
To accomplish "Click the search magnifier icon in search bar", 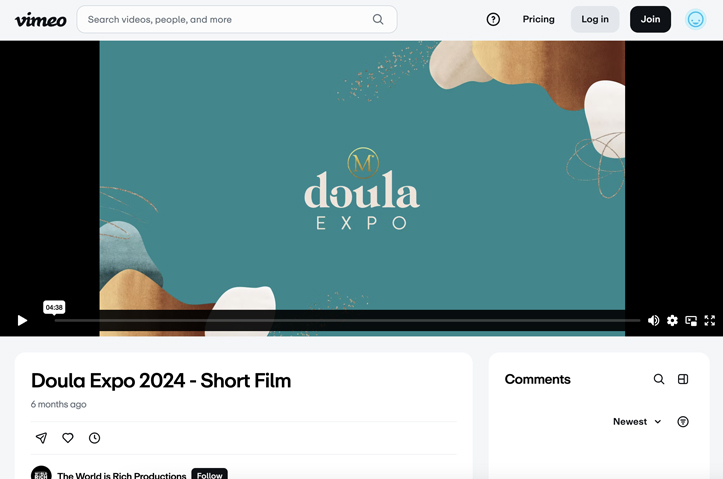I will (x=378, y=19).
